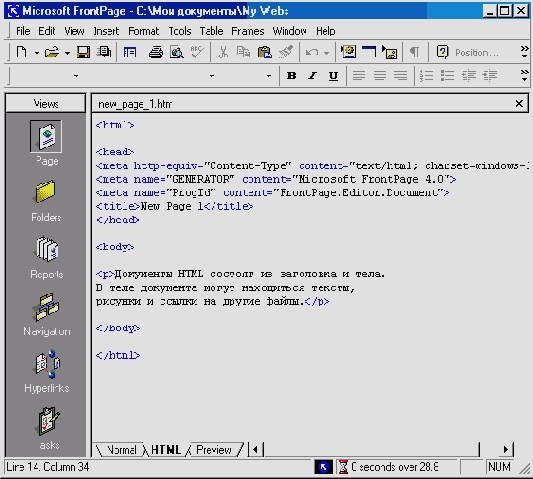
Task: Click the scroll right arrow button
Action: [x=506, y=449]
